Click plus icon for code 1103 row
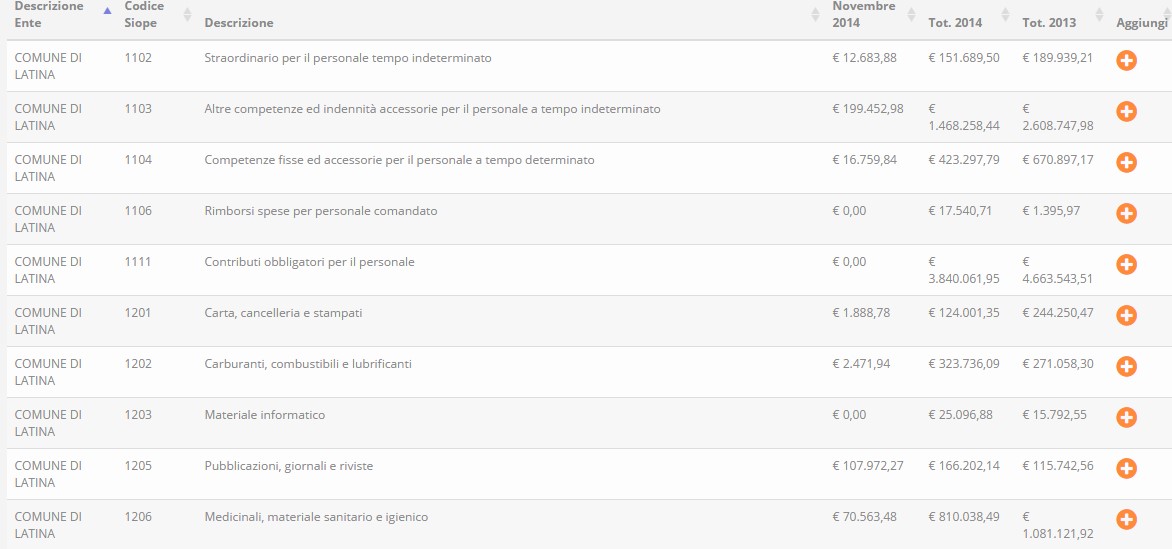Viewport: 1172px width, 549px height. [x=1126, y=111]
